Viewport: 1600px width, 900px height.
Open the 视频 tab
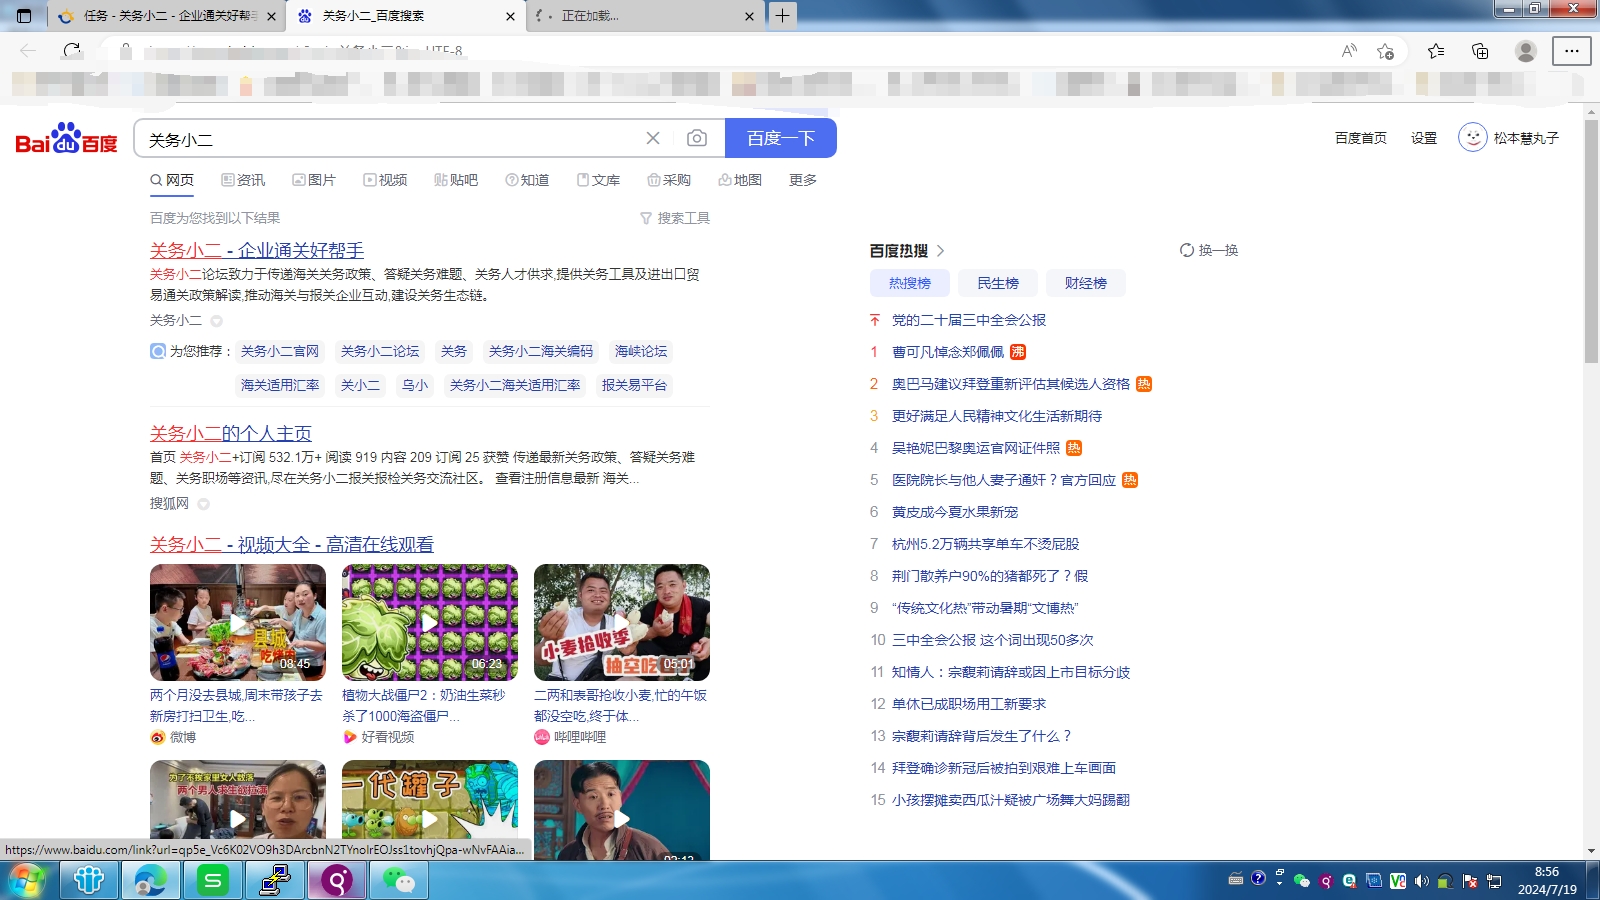385,180
